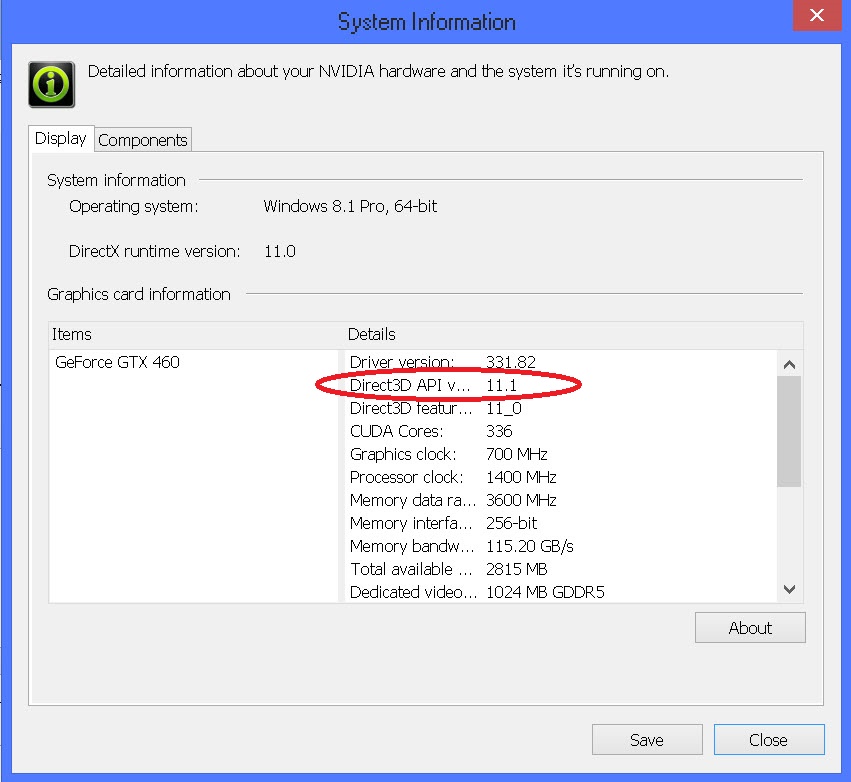Click the Operating system label

click(x=134, y=206)
